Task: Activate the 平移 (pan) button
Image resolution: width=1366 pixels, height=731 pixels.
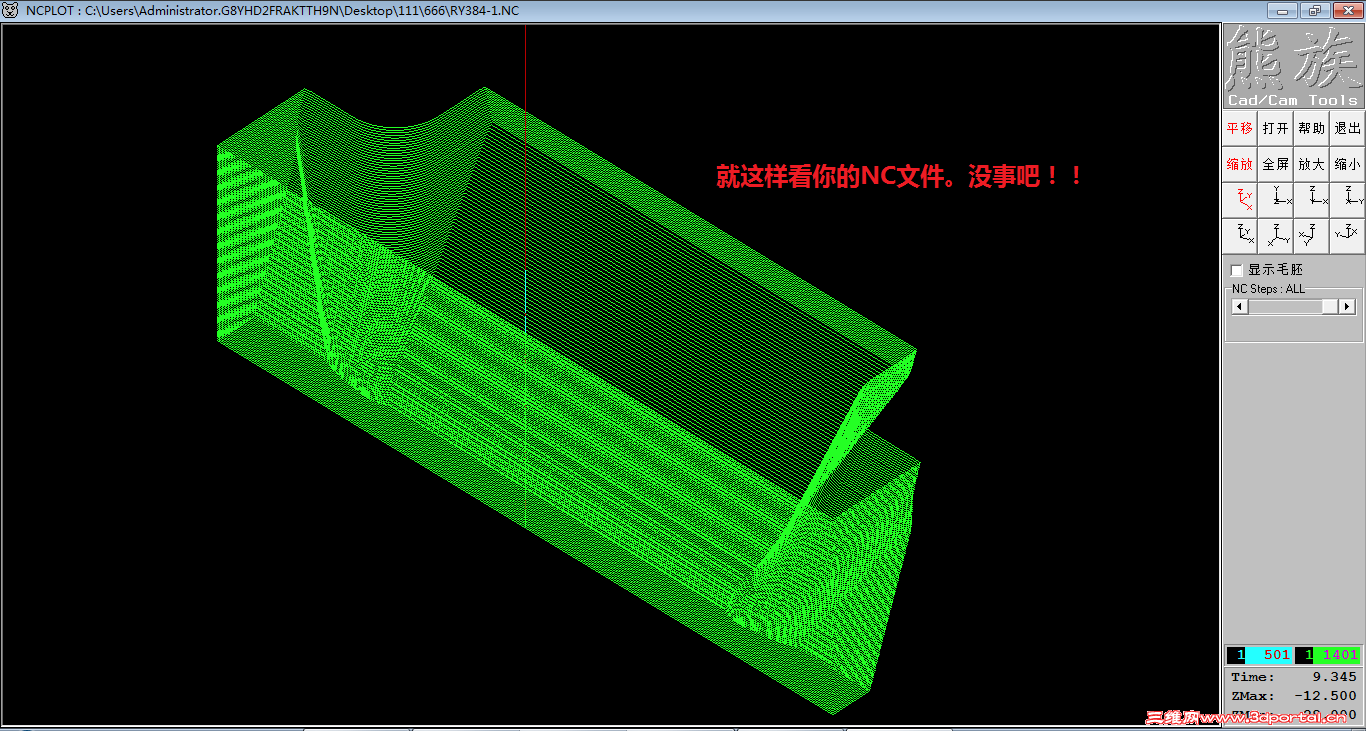Action: click(1240, 128)
